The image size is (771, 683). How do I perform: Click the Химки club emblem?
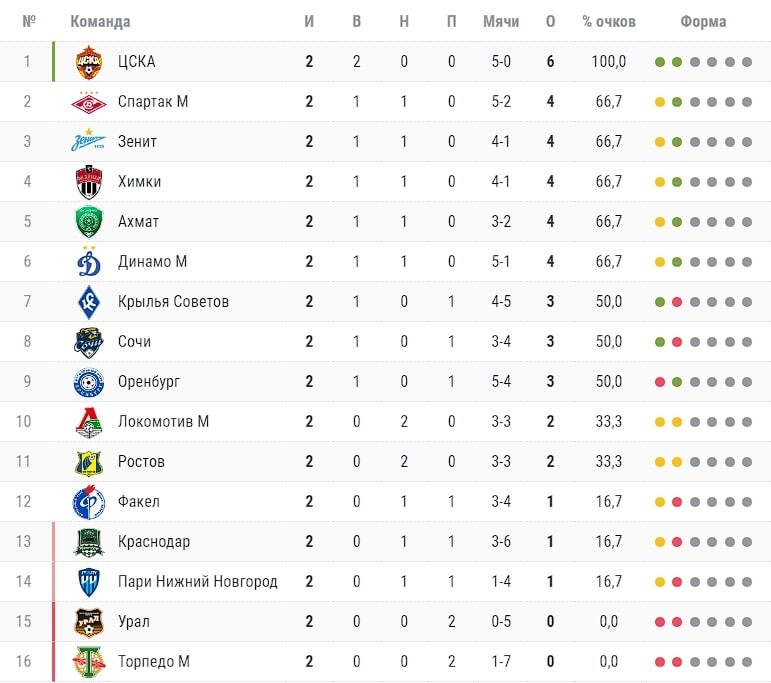point(89,182)
